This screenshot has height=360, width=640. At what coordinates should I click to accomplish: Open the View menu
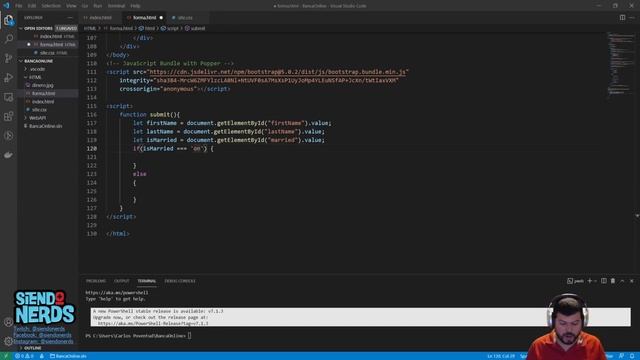click(71, 6)
